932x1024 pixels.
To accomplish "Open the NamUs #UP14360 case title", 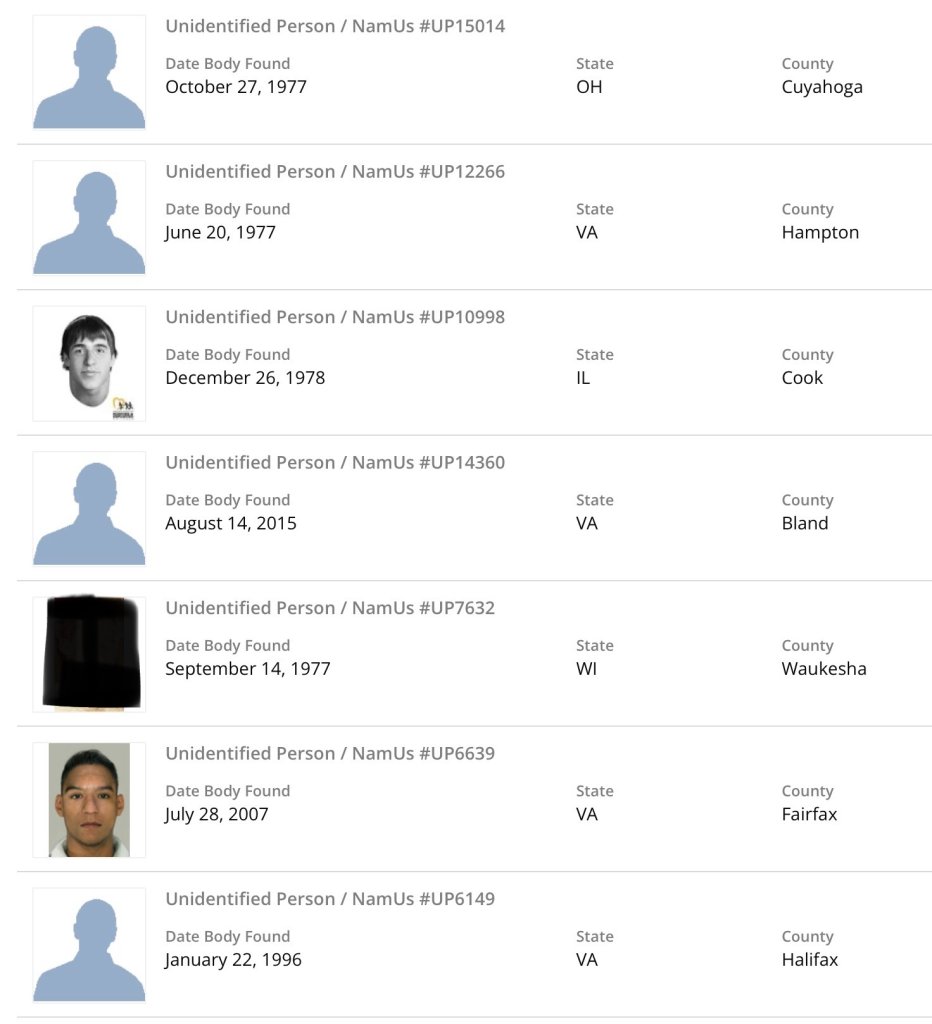I will point(335,463).
